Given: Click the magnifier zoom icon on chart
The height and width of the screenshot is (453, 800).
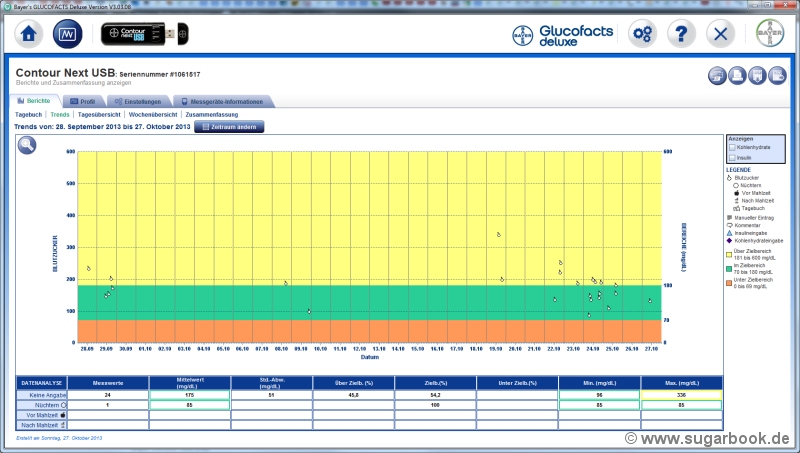Looking at the screenshot, I should pyautogui.click(x=27, y=144).
